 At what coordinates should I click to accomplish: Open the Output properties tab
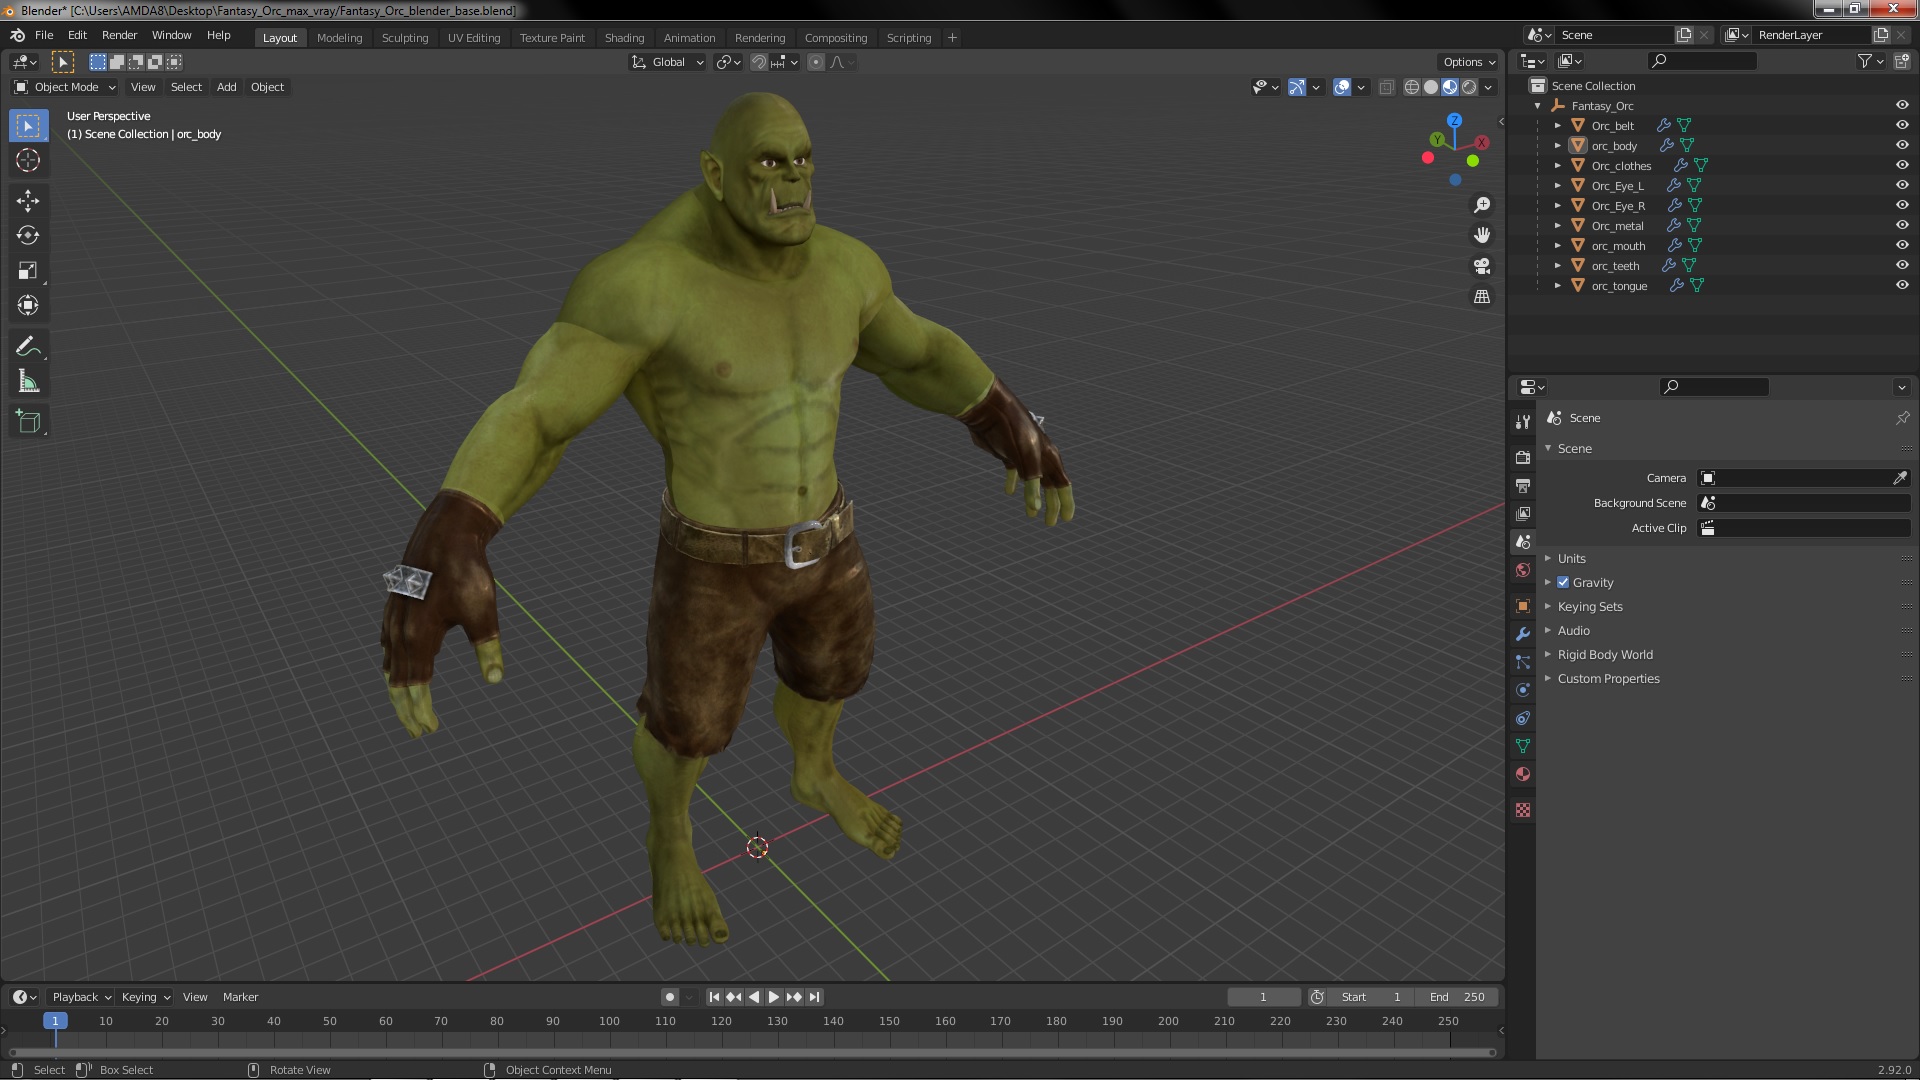click(1523, 485)
